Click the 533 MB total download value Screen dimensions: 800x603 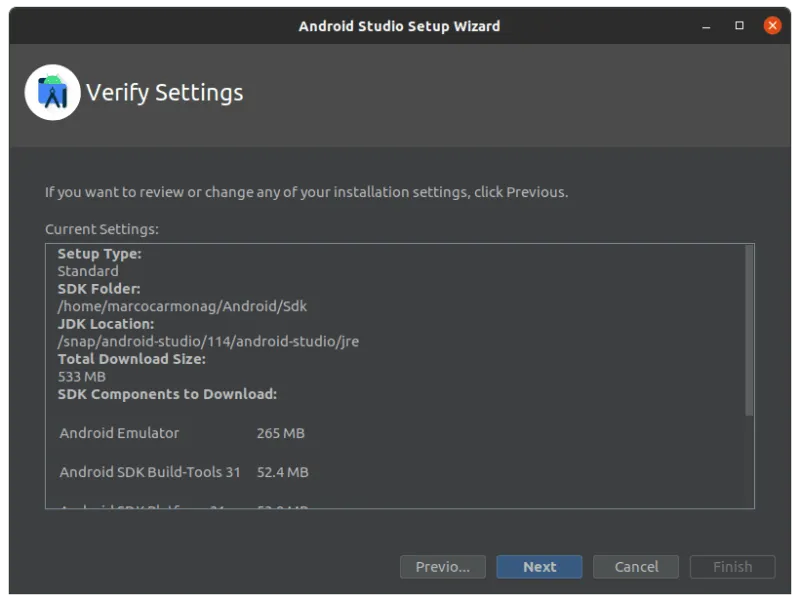(81, 377)
